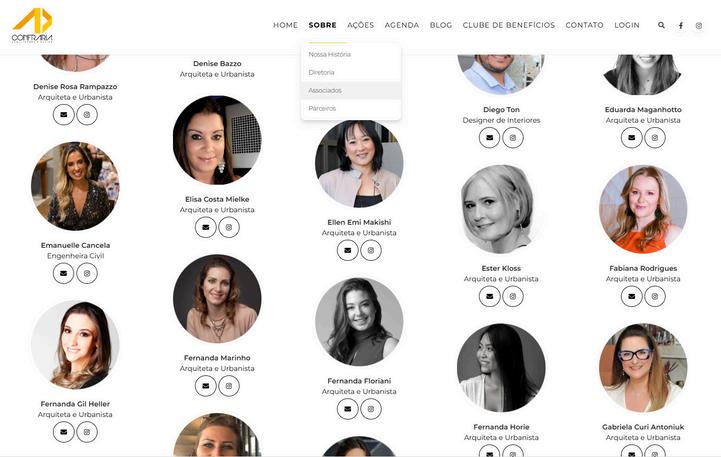Click the email icon under Elisa Costa Mielke
Image resolution: width=721 pixels, height=457 pixels.
(206, 227)
